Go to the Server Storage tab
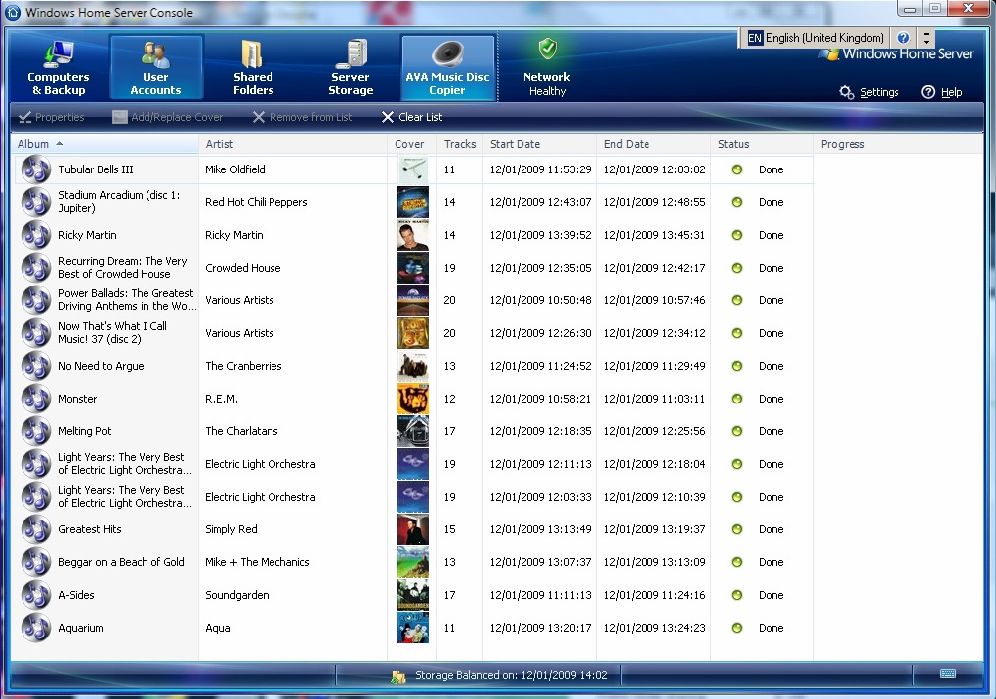Image resolution: width=996 pixels, height=699 pixels. (x=350, y=67)
